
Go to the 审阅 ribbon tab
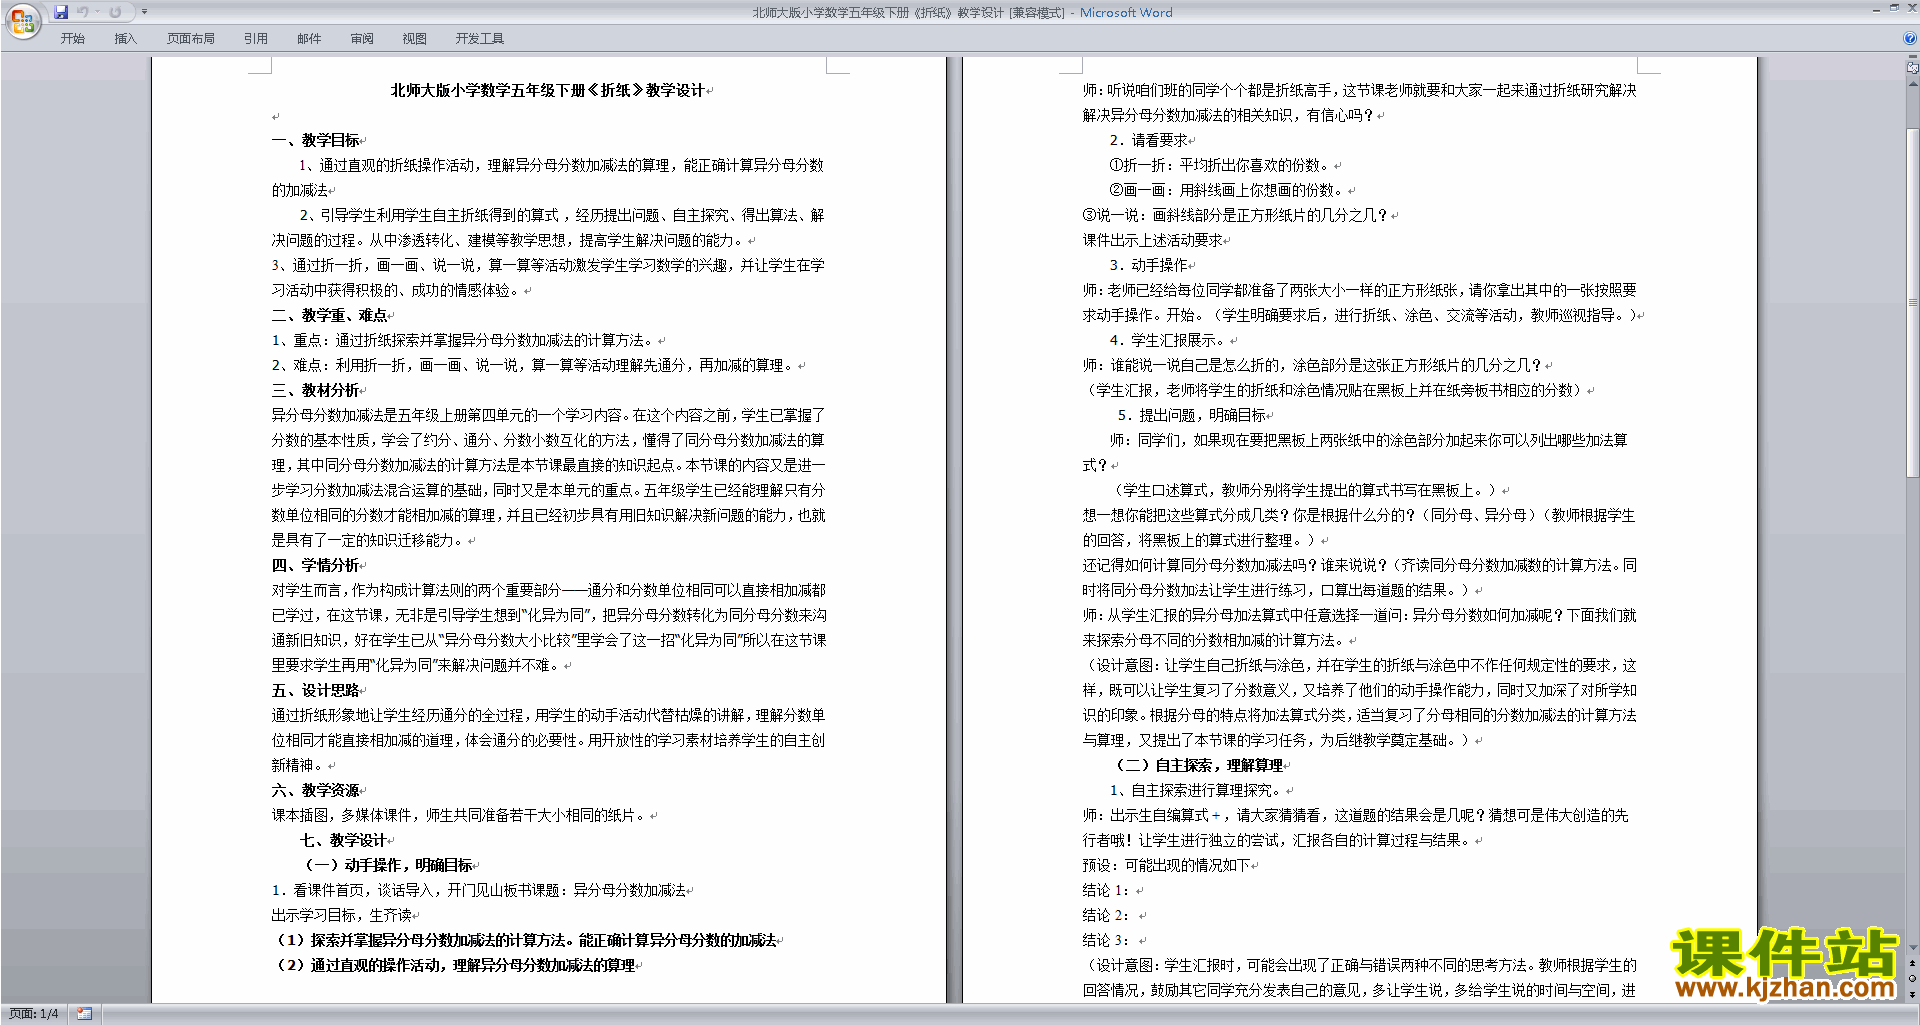[362, 38]
